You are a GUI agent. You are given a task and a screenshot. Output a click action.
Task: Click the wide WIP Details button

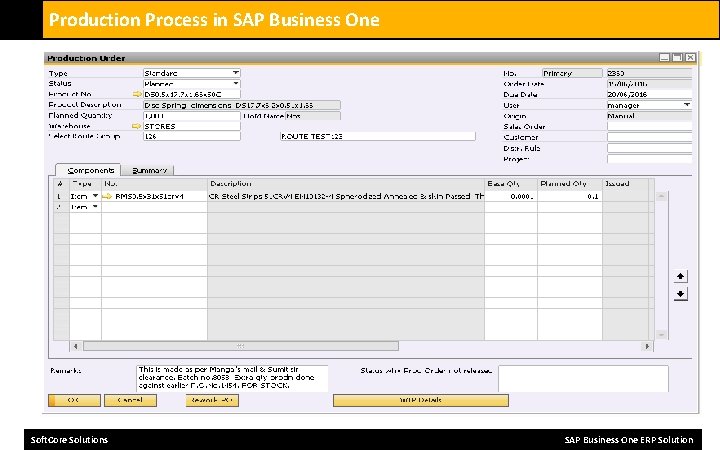tap(421, 400)
